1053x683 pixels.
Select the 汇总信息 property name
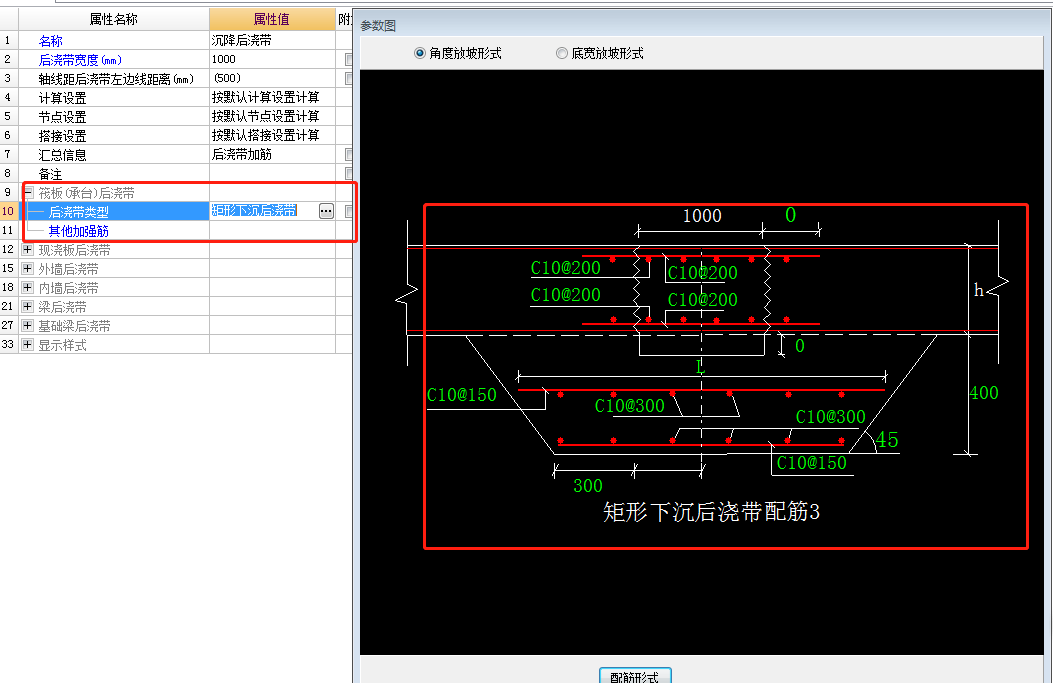point(62,155)
